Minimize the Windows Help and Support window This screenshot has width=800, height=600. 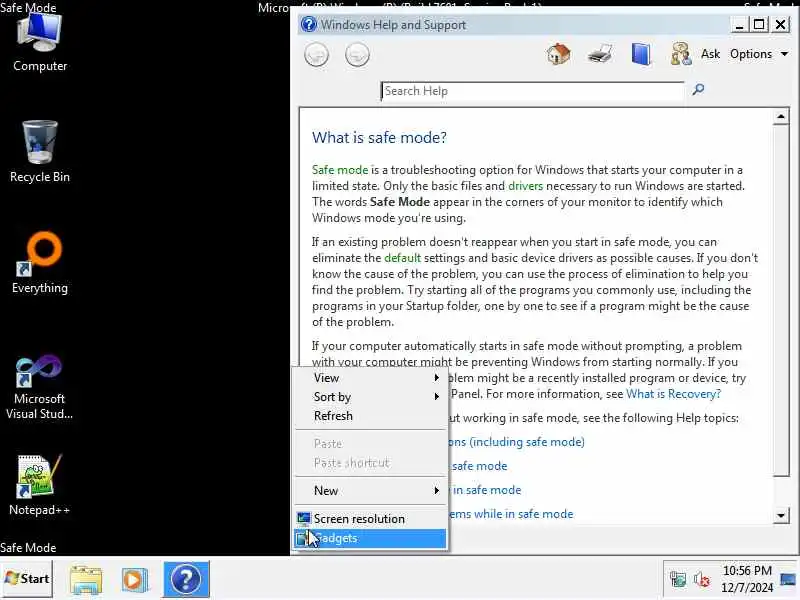click(739, 24)
